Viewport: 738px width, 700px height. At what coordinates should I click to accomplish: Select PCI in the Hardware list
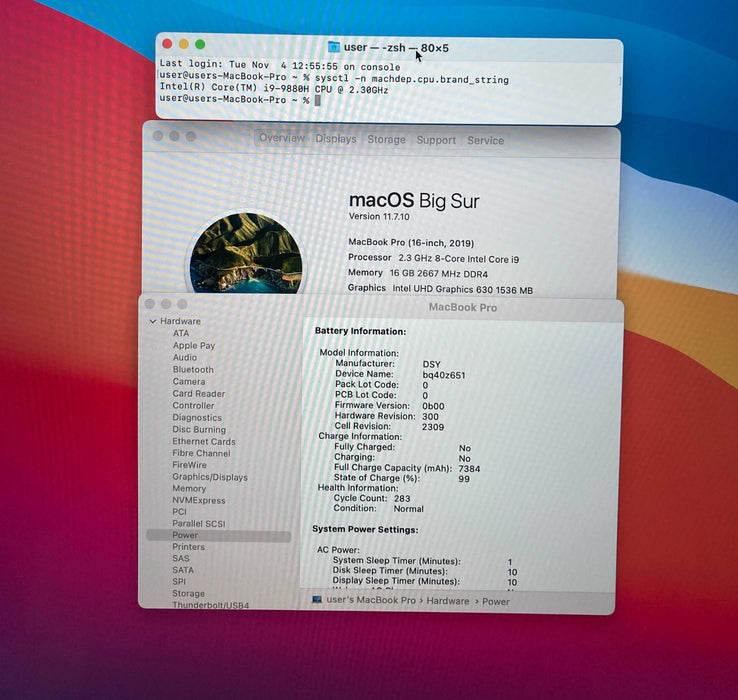[179, 512]
